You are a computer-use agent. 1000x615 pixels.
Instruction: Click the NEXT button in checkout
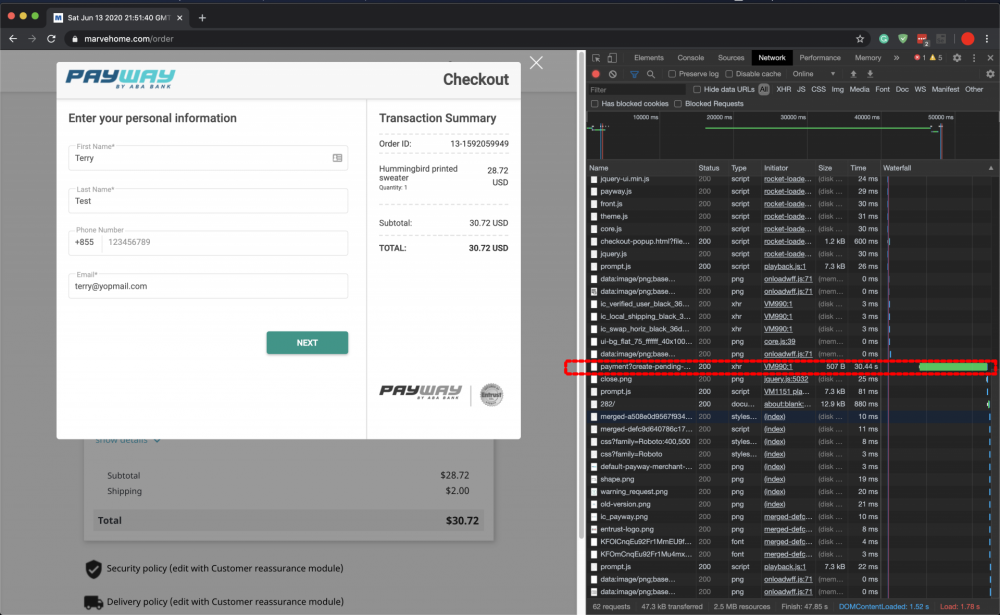point(307,343)
